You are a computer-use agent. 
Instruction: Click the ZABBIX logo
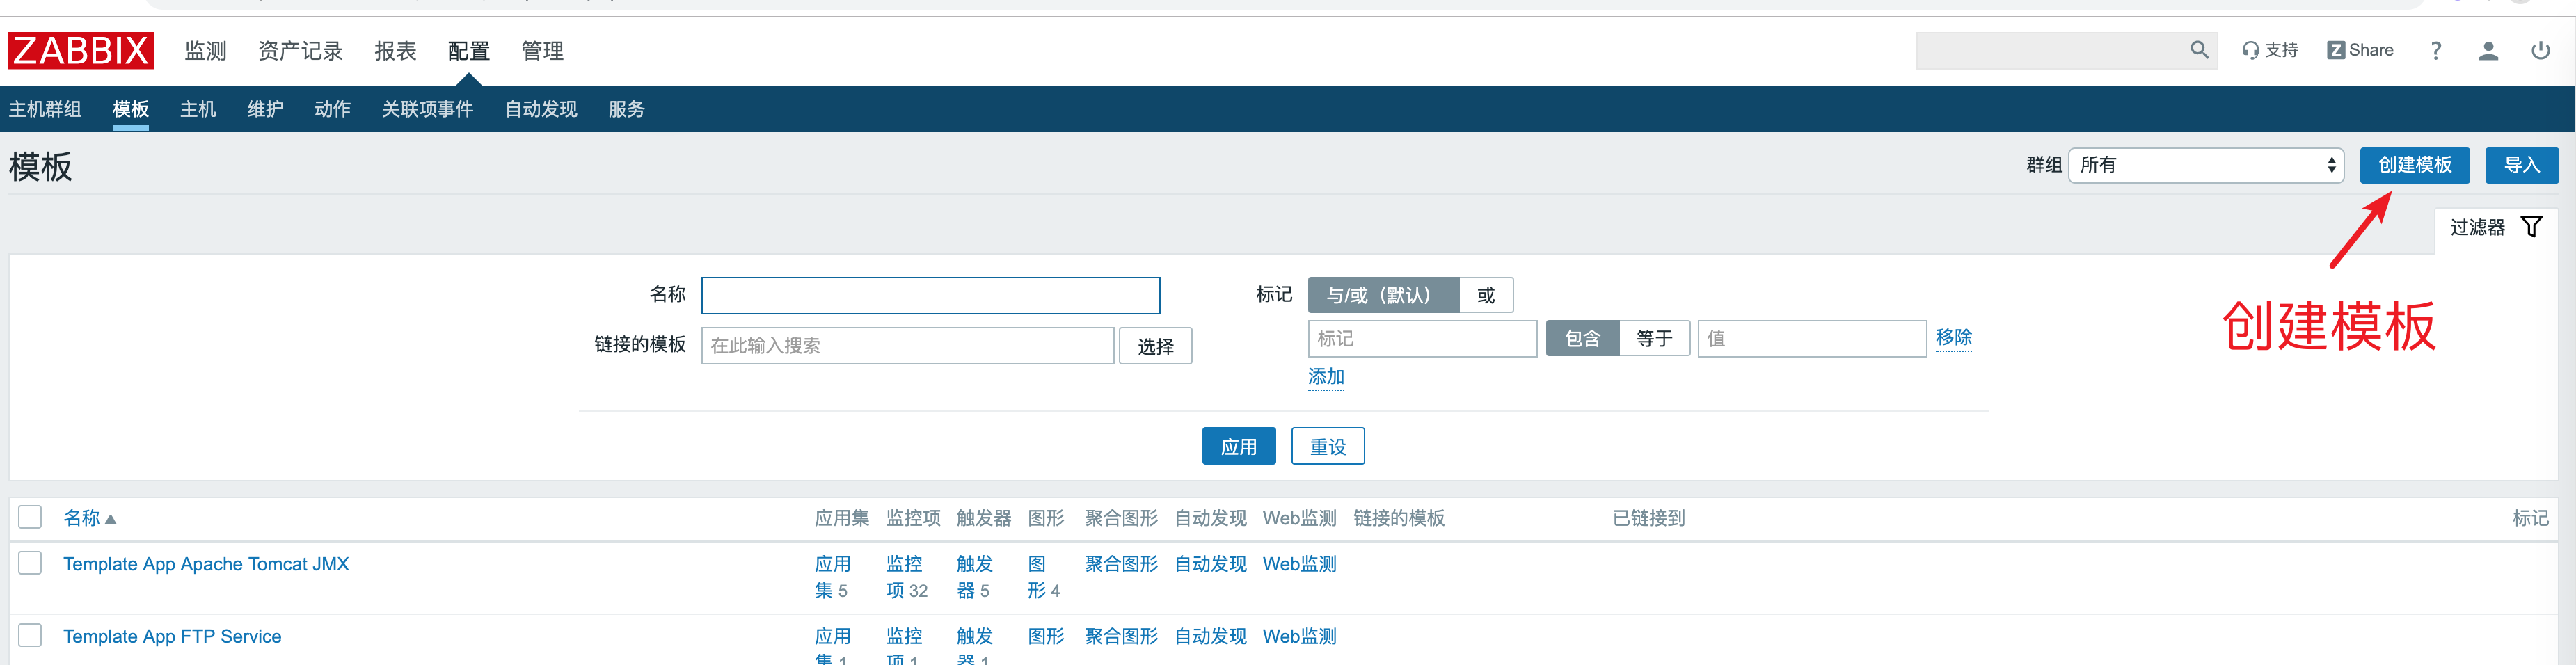pyautogui.click(x=79, y=50)
